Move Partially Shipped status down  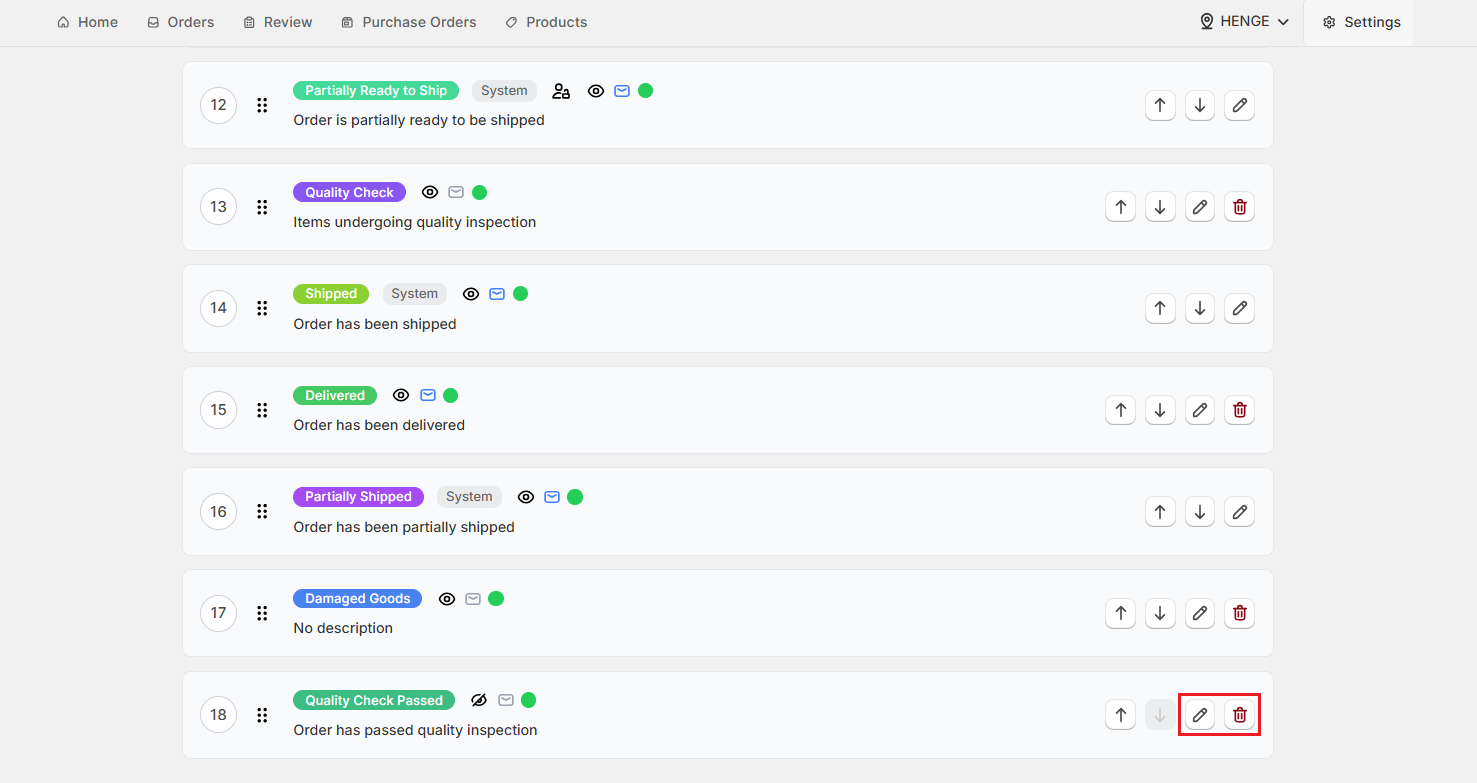tap(1200, 511)
